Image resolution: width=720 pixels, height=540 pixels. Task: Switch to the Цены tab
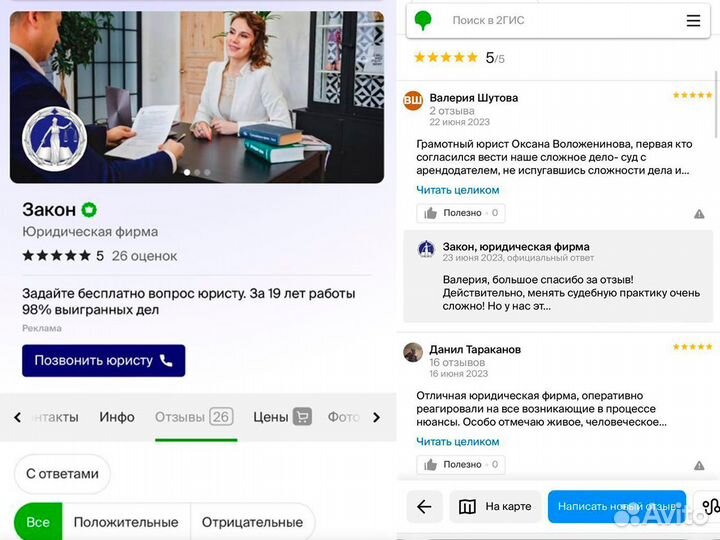coord(282,417)
